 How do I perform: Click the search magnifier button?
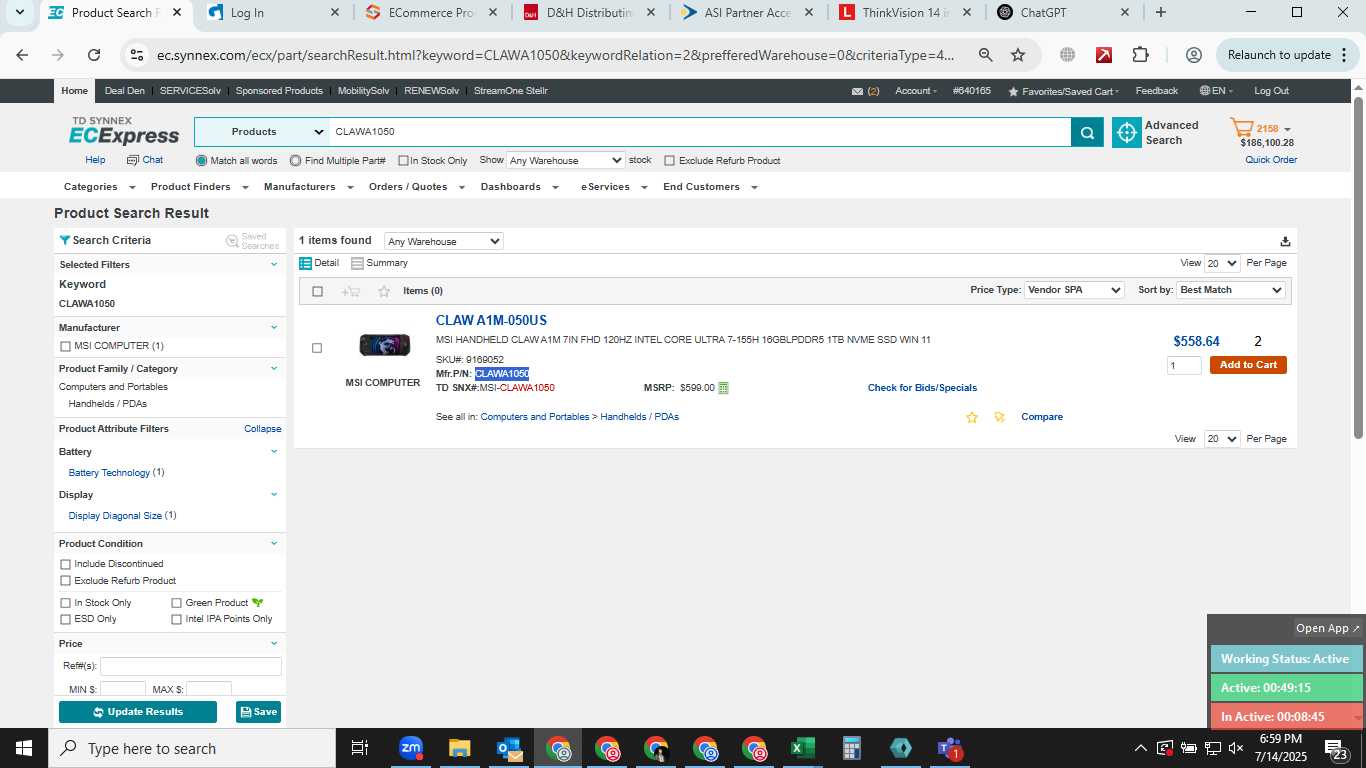pos(1087,132)
